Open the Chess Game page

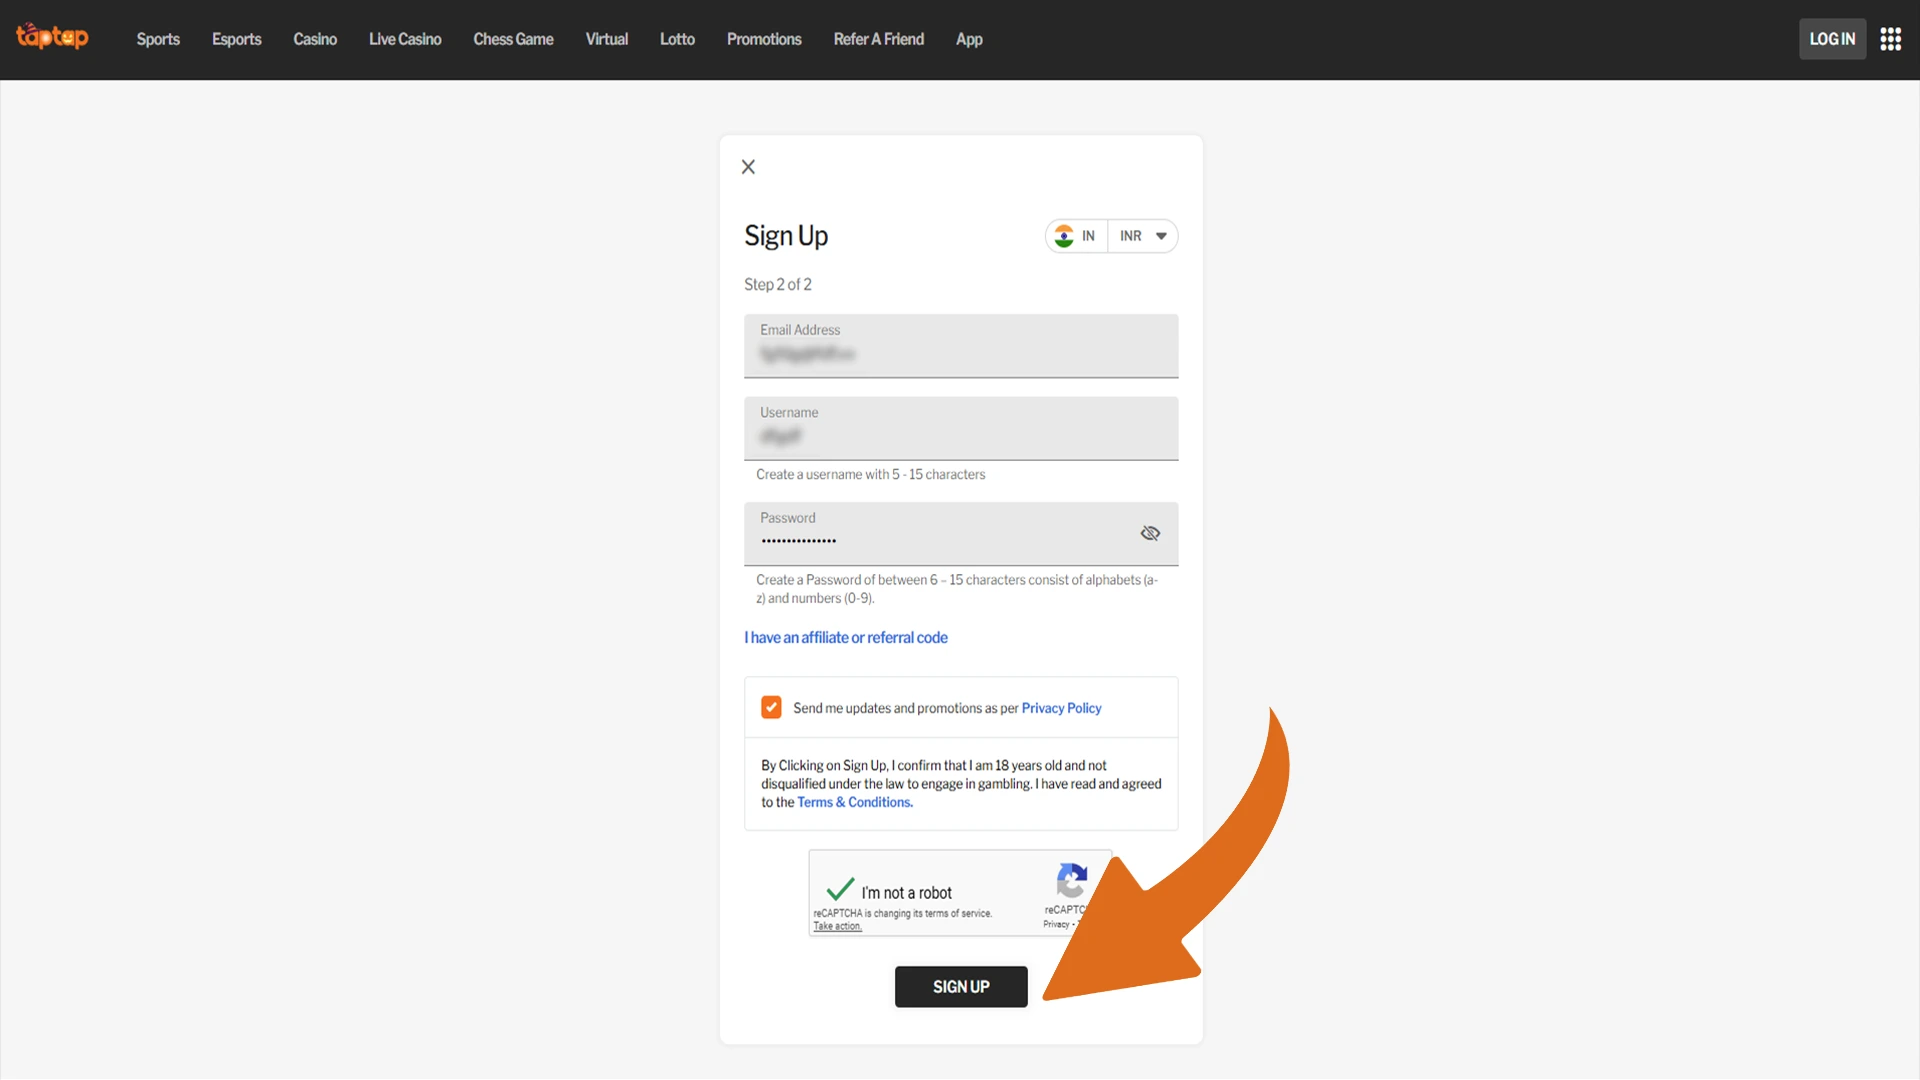coord(513,39)
